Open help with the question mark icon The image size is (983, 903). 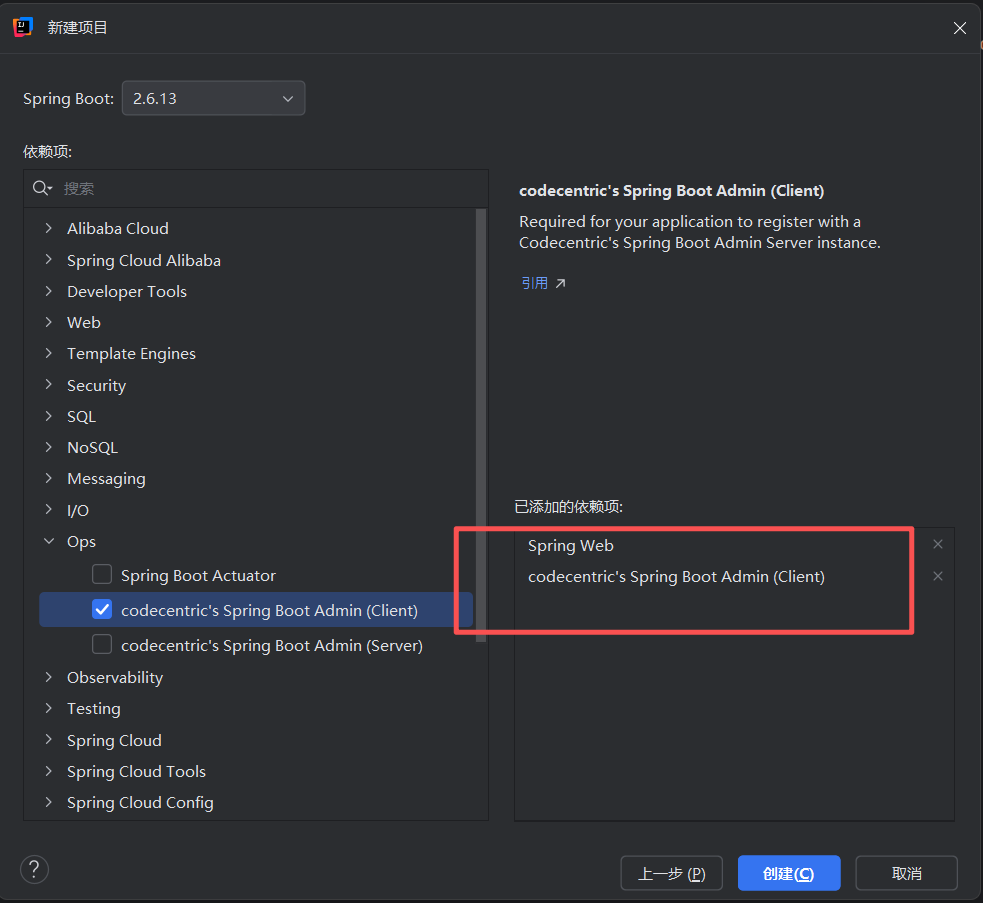[34, 869]
